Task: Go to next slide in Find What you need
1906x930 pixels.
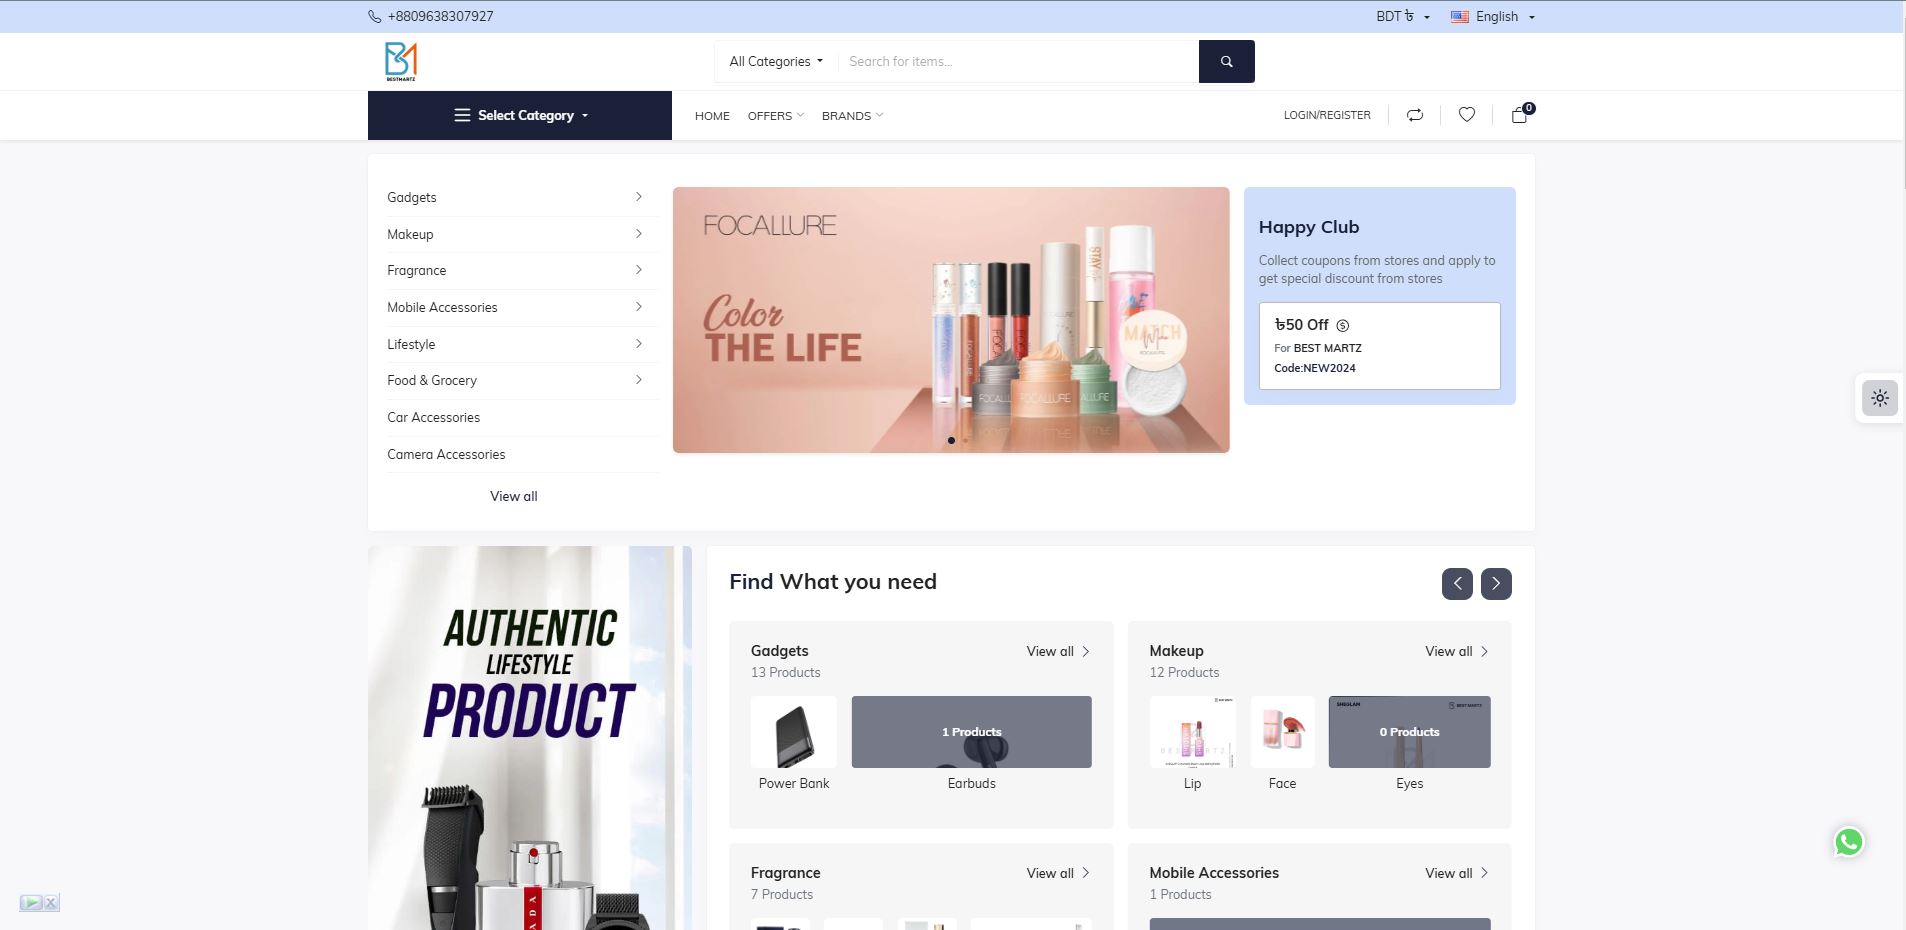Action: [x=1495, y=584]
